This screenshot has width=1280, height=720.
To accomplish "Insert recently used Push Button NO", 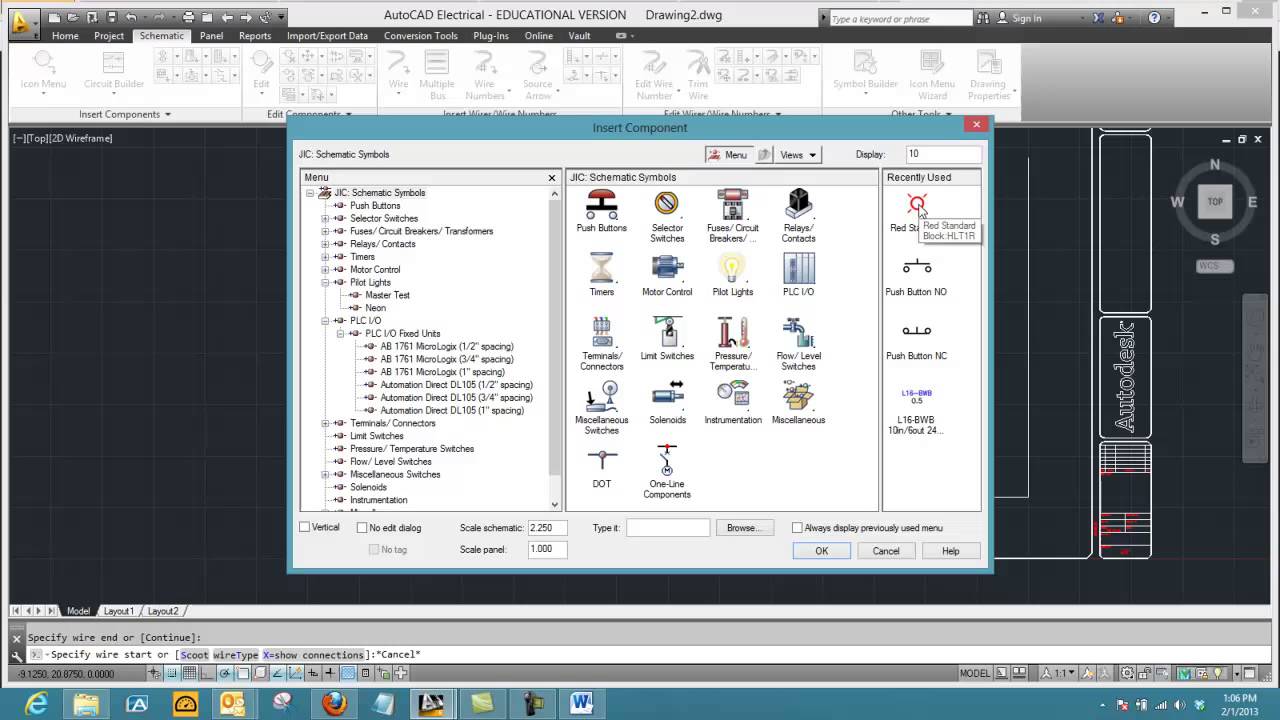I will (x=917, y=268).
